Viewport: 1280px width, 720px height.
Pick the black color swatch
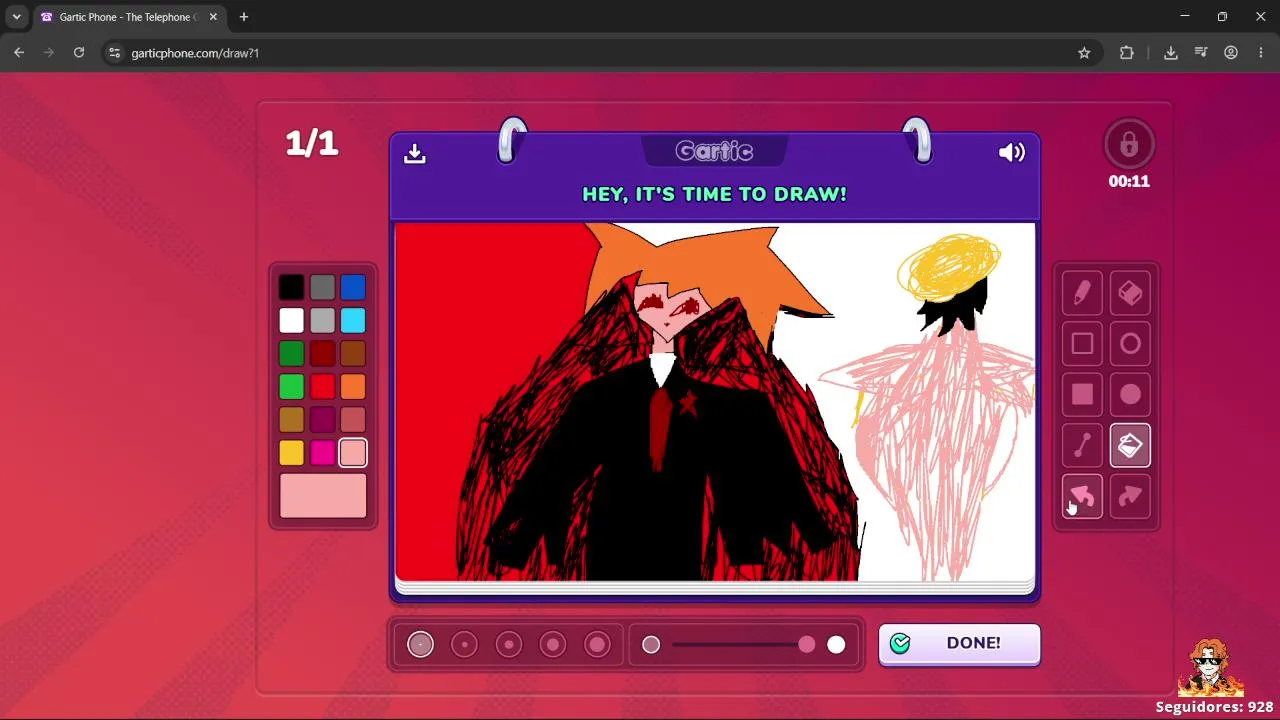pyautogui.click(x=291, y=288)
